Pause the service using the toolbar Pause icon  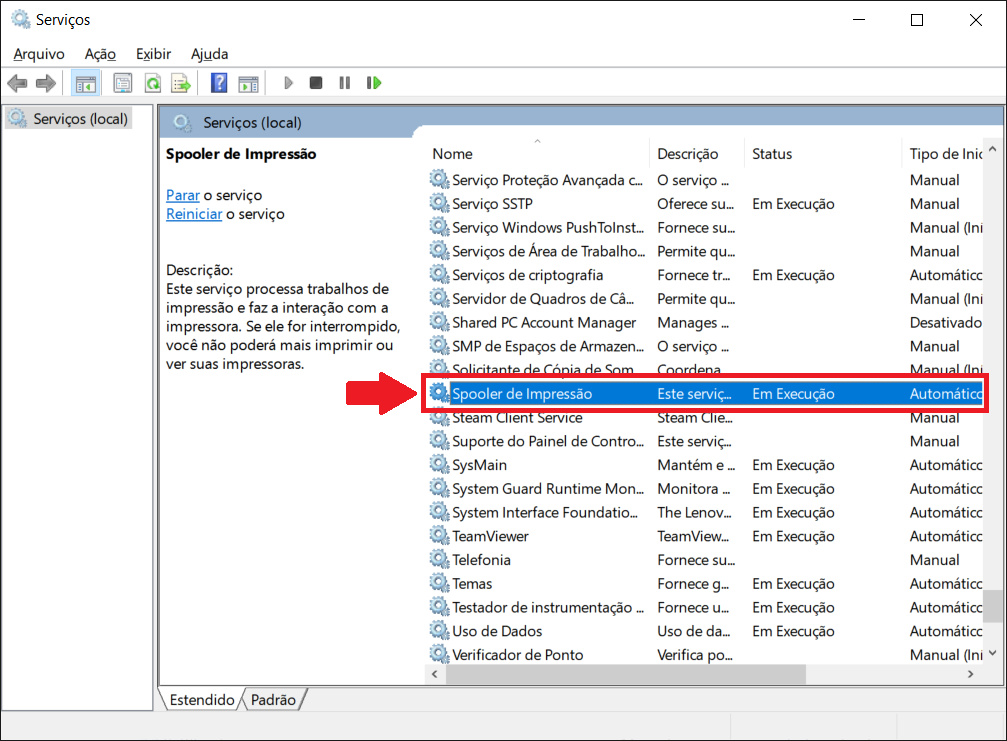tap(345, 83)
